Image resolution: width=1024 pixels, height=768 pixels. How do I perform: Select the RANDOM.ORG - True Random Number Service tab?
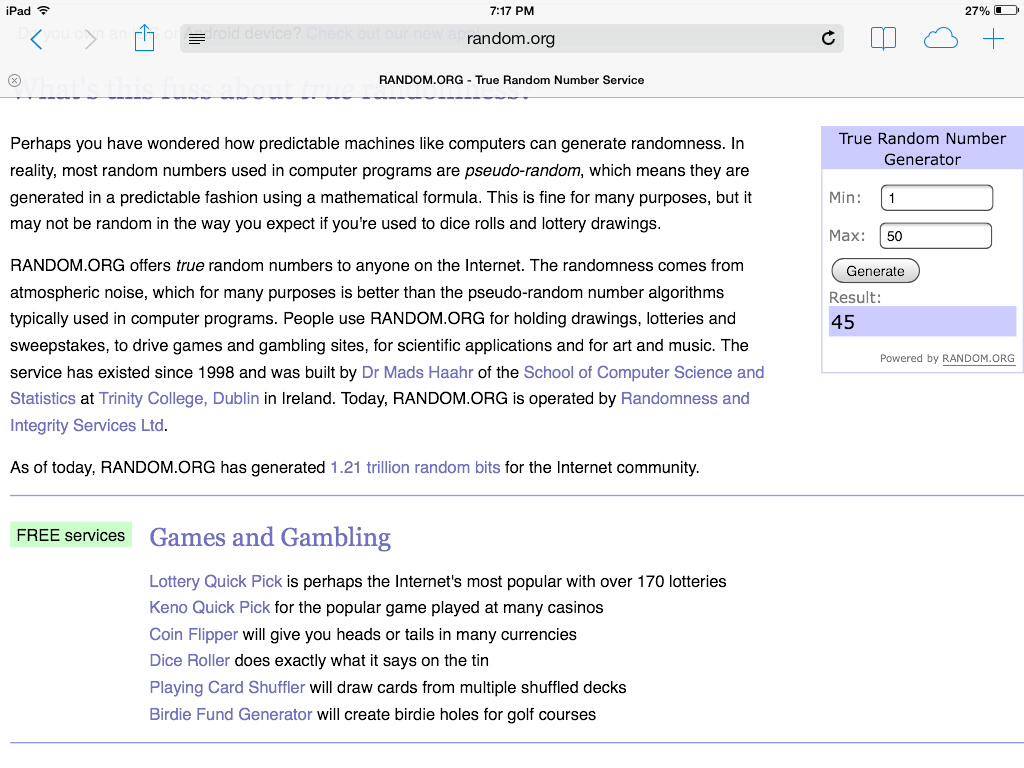pyautogui.click(x=511, y=80)
